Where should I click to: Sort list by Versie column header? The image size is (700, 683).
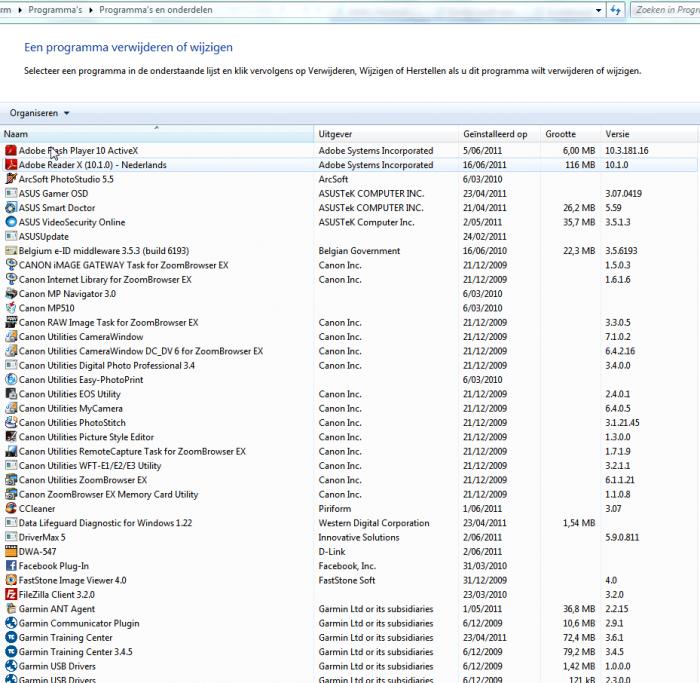coord(649,134)
